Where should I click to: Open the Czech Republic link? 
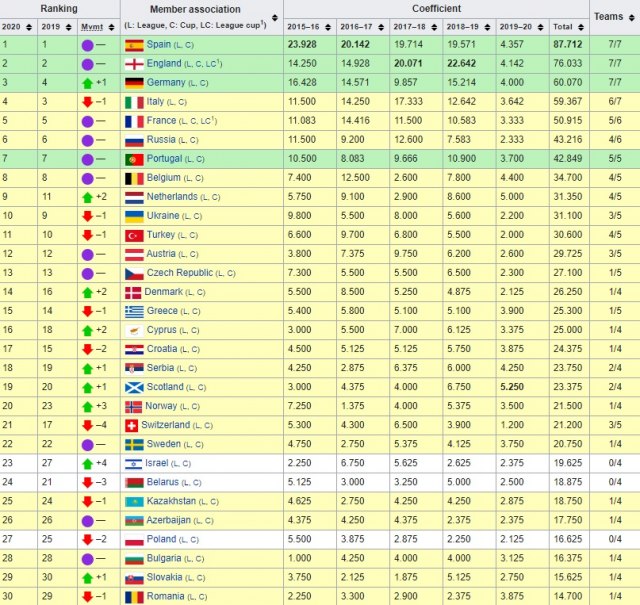click(179, 273)
